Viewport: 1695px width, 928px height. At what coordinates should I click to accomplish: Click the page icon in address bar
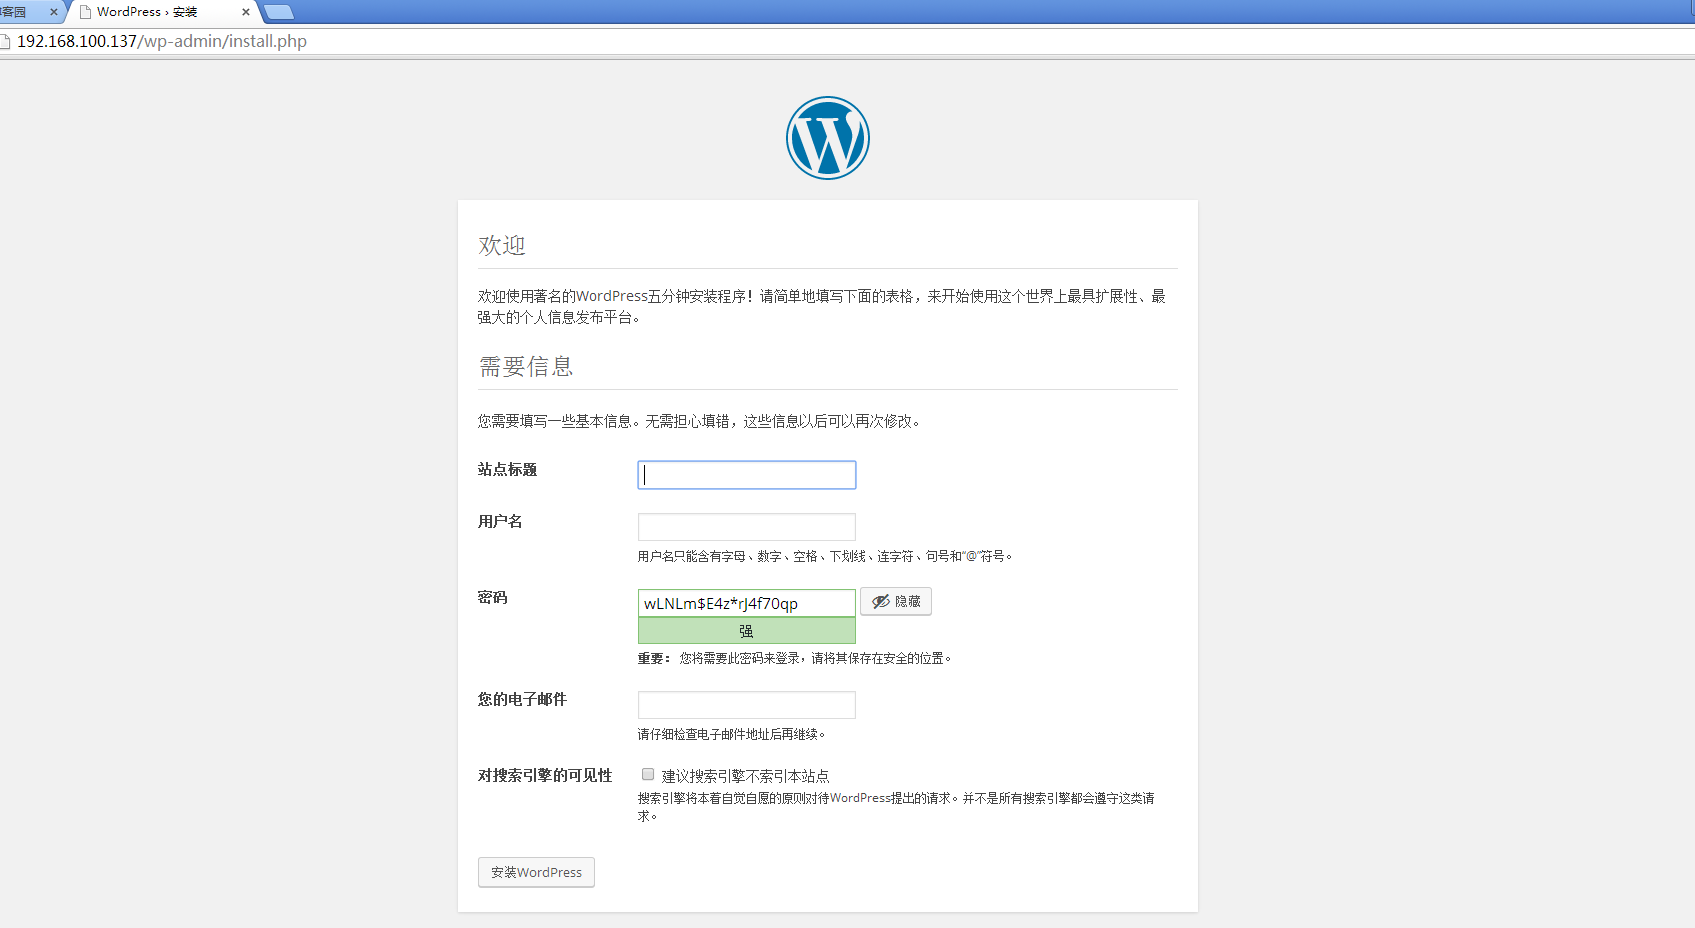[5, 41]
